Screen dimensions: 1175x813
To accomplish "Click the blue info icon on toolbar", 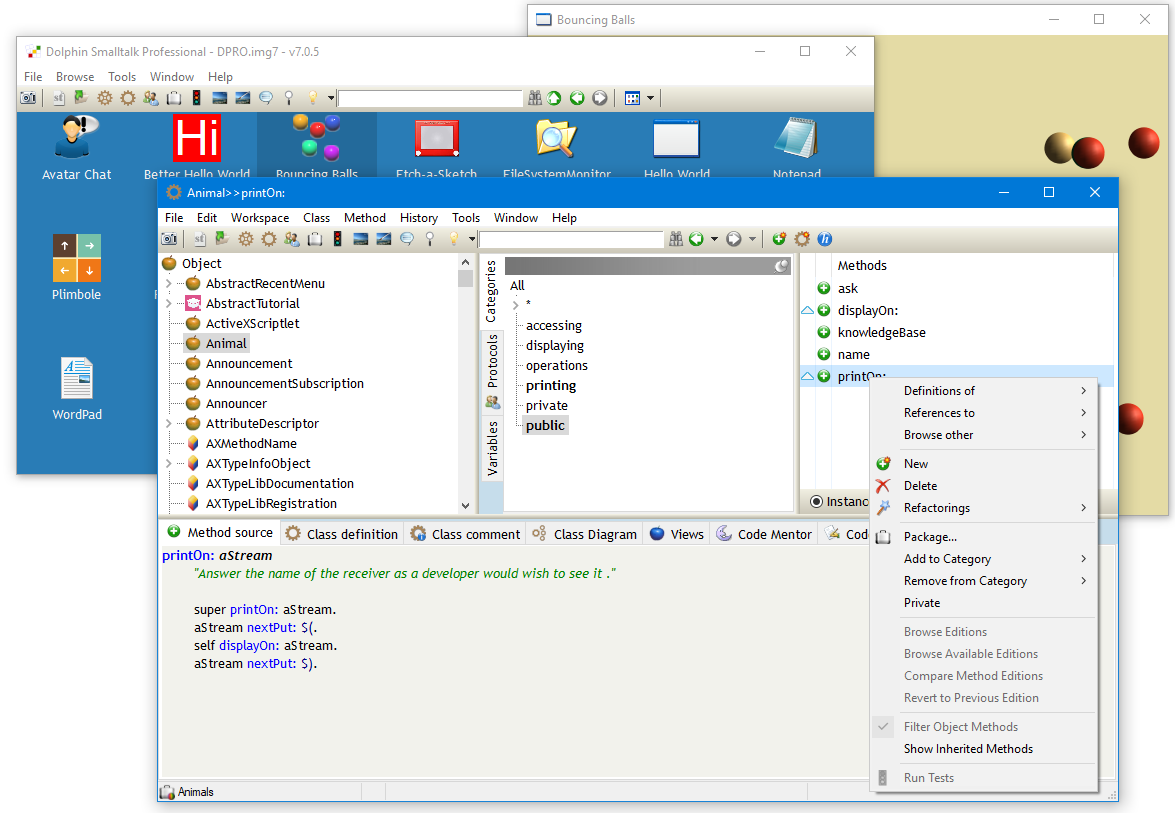I will [823, 238].
